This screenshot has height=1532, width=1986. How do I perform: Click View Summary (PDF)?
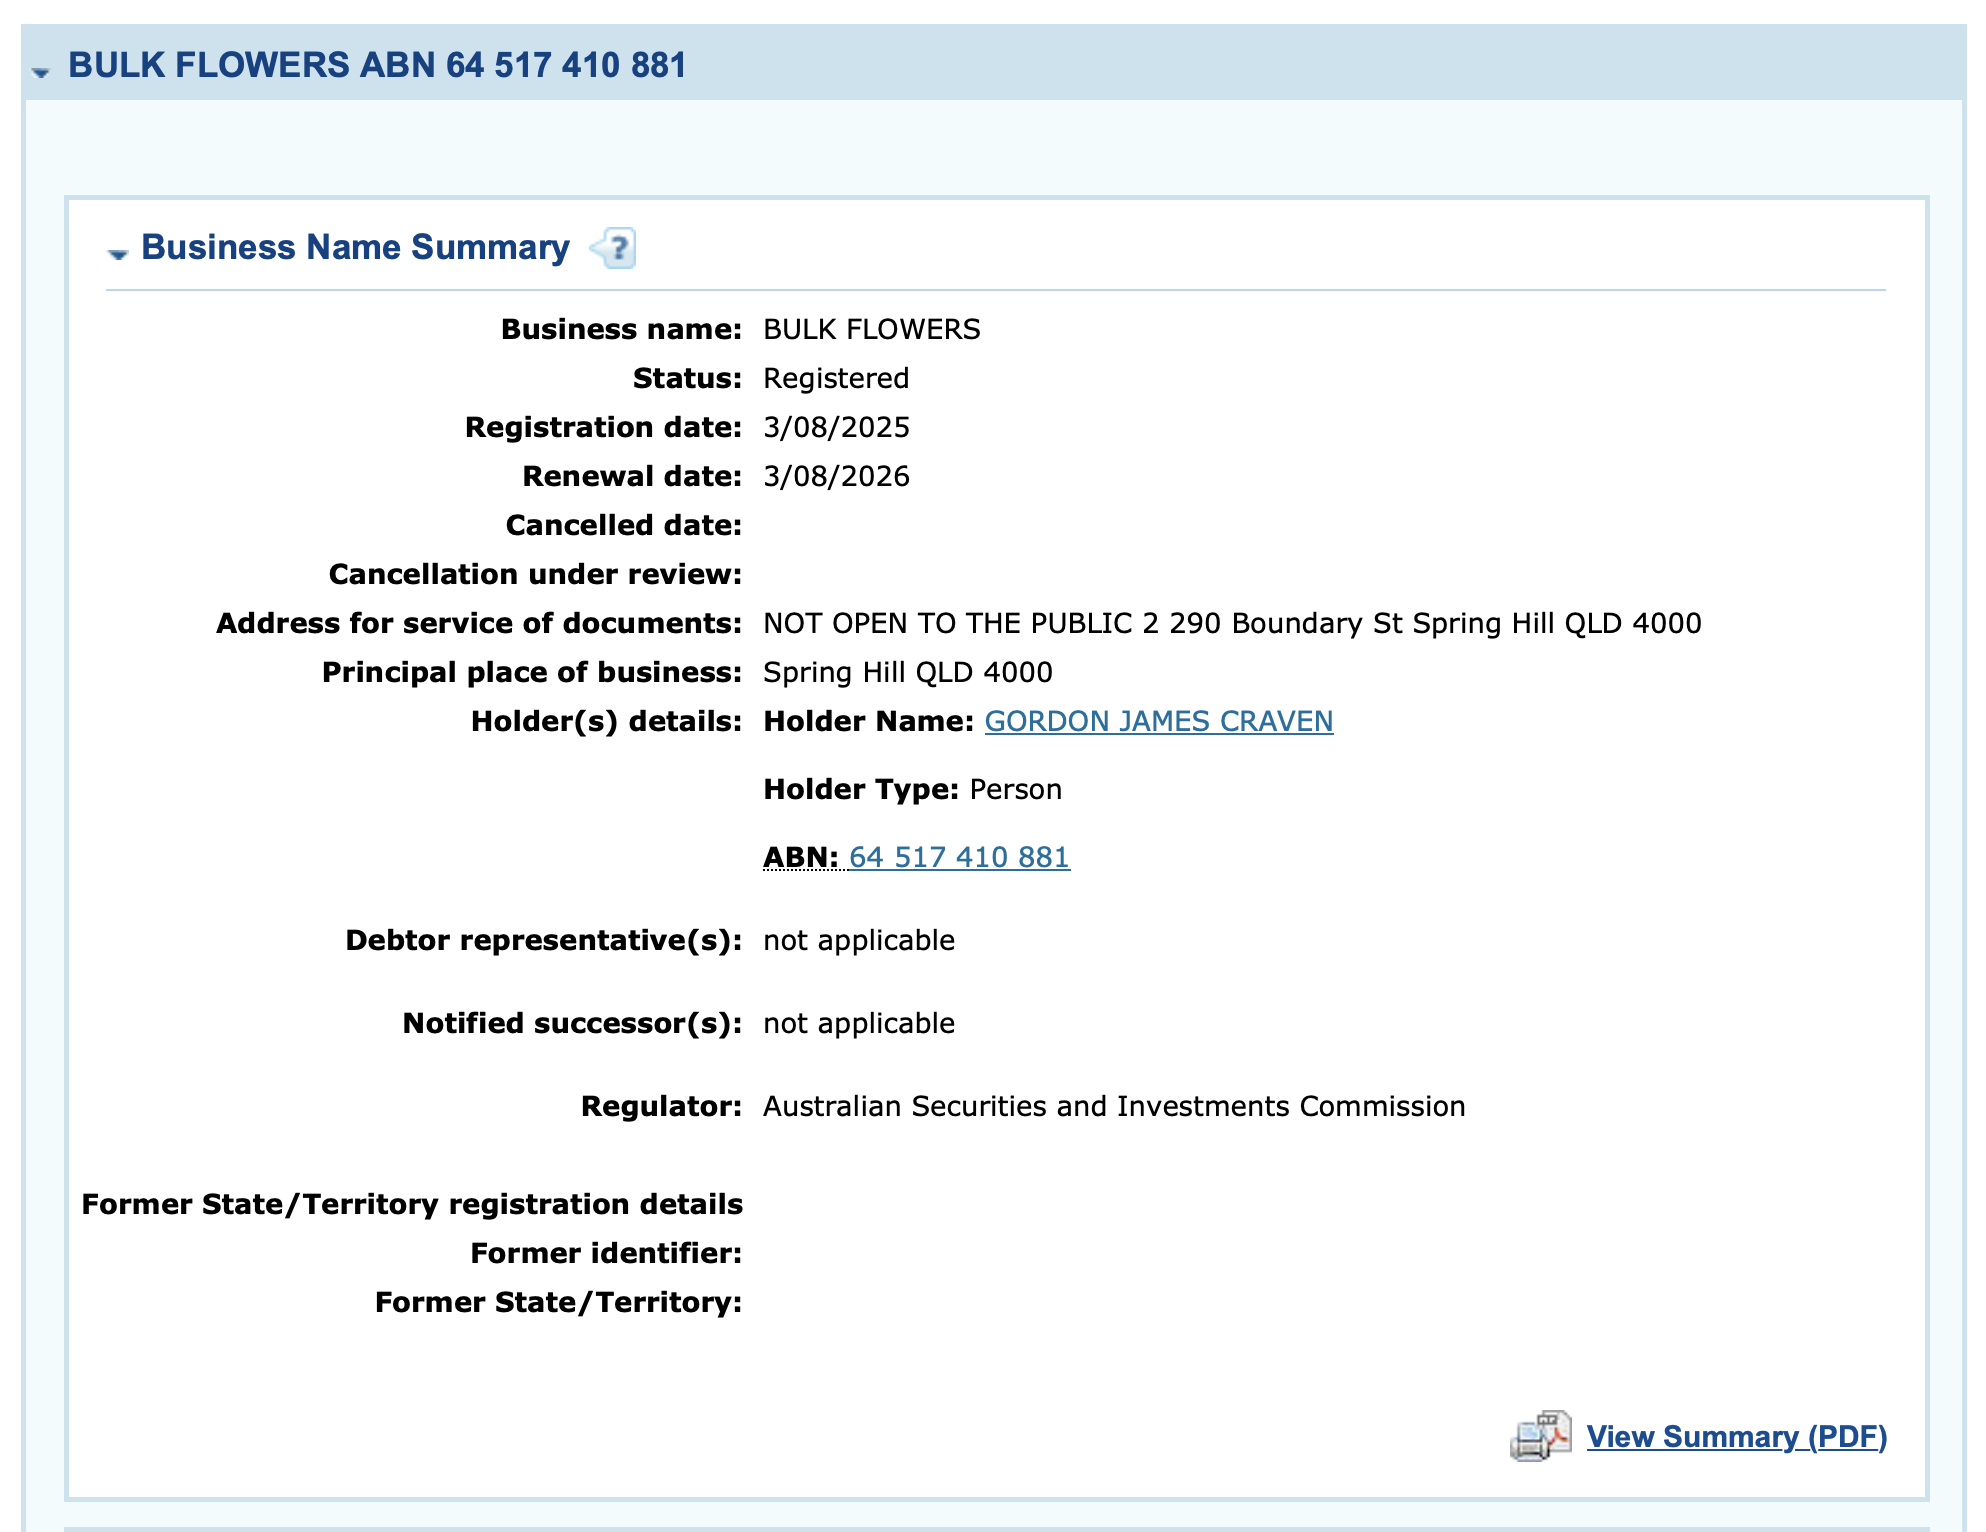click(x=1736, y=1437)
